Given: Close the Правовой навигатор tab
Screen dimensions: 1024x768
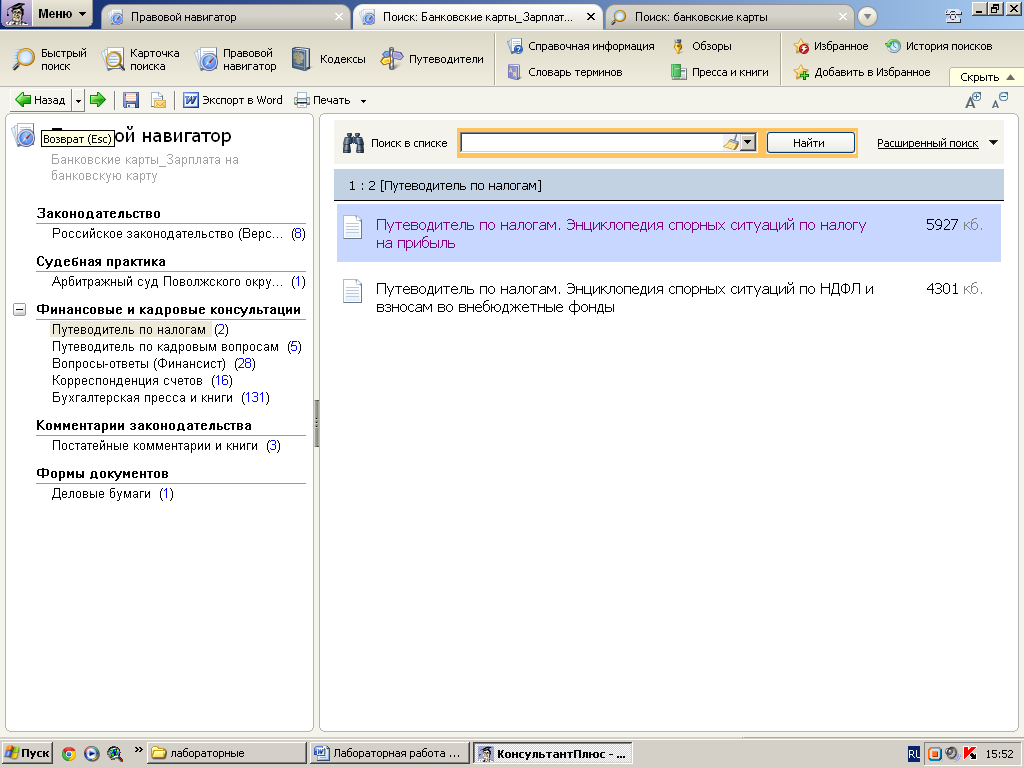Looking at the screenshot, I should coord(339,17).
